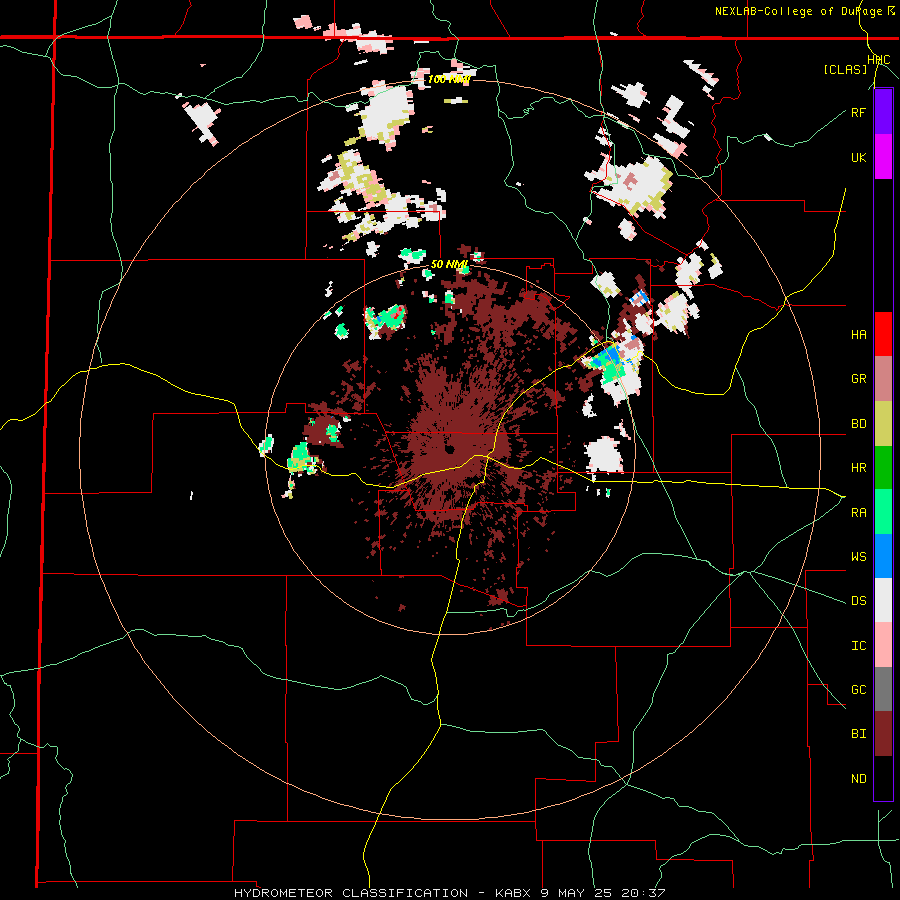Click the IC legend label
900x900 pixels.
click(x=858, y=646)
